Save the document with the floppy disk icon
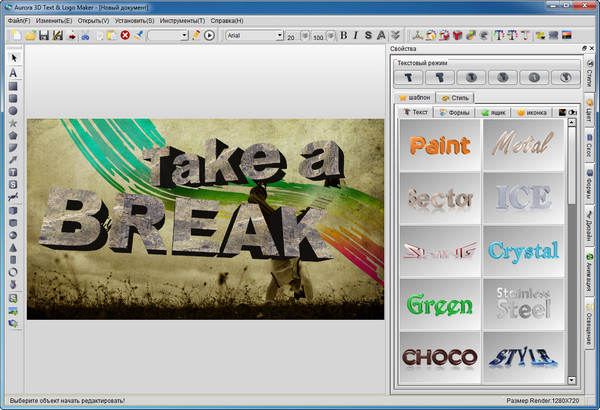 [44, 35]
